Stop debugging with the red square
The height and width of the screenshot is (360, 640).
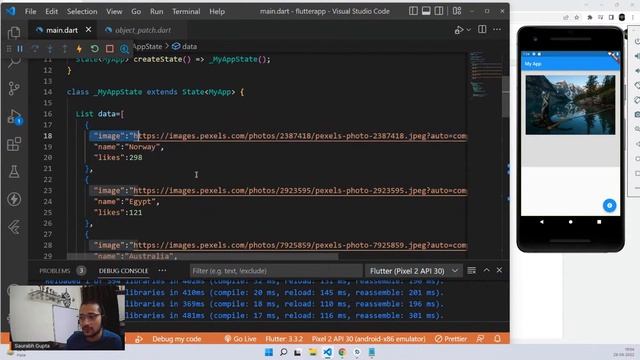click(109, 49)
